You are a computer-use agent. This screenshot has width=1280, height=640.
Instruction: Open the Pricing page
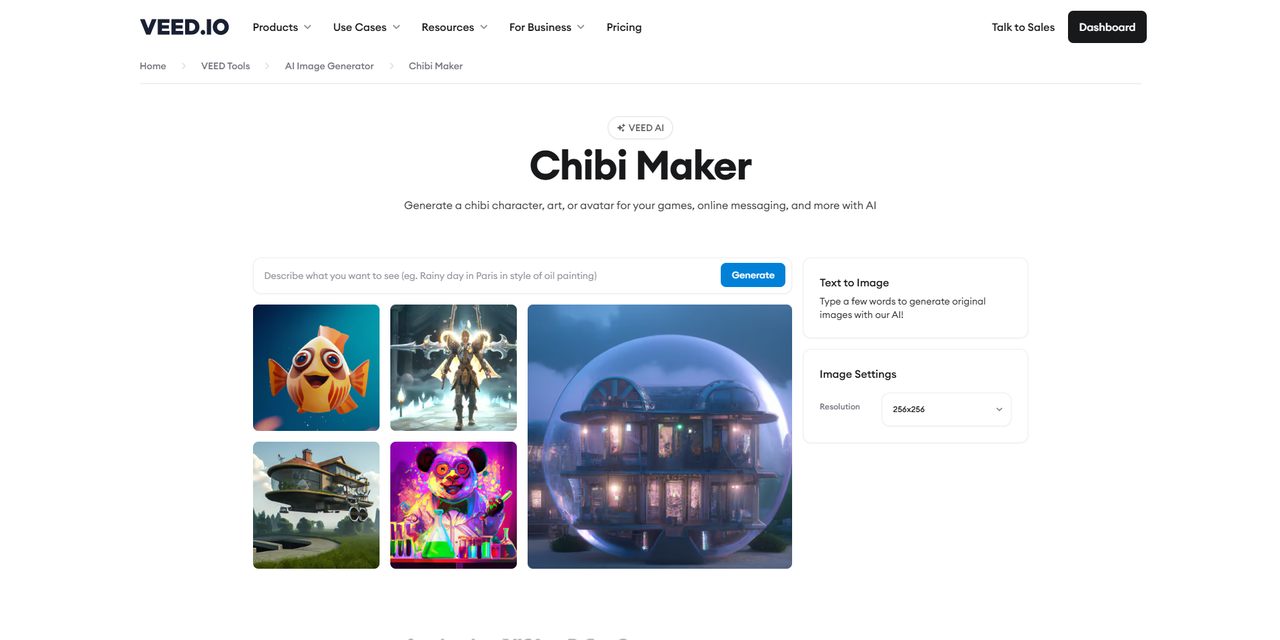click(x=624, y=27)
